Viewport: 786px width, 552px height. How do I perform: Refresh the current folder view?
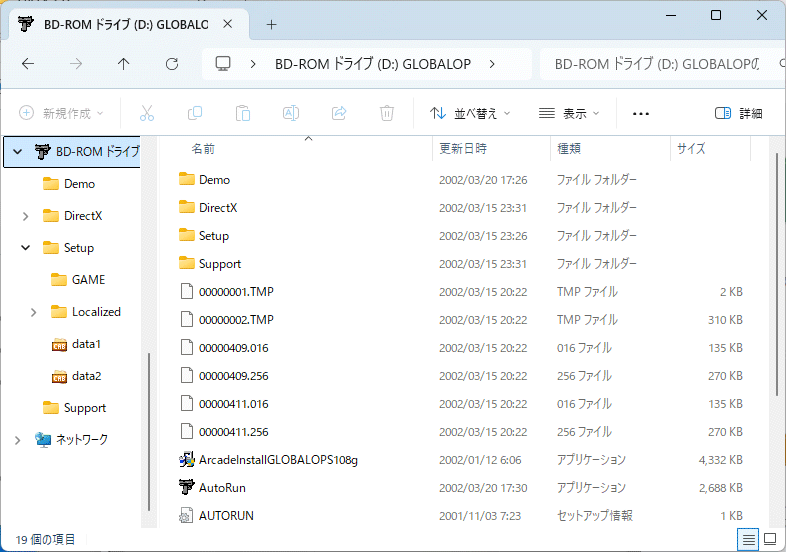[x=172, y=64]
